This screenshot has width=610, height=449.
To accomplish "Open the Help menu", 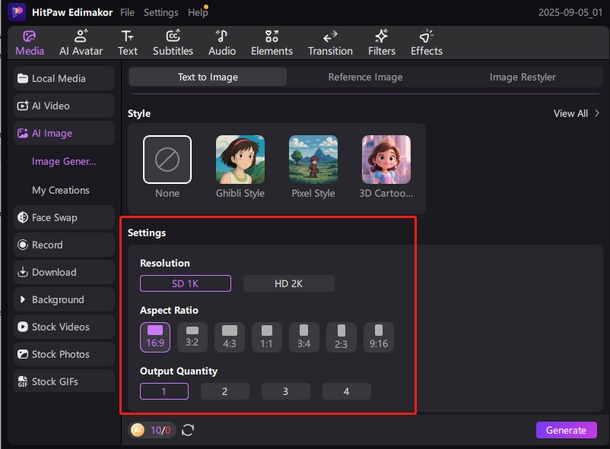I will (x=198, y=12).
